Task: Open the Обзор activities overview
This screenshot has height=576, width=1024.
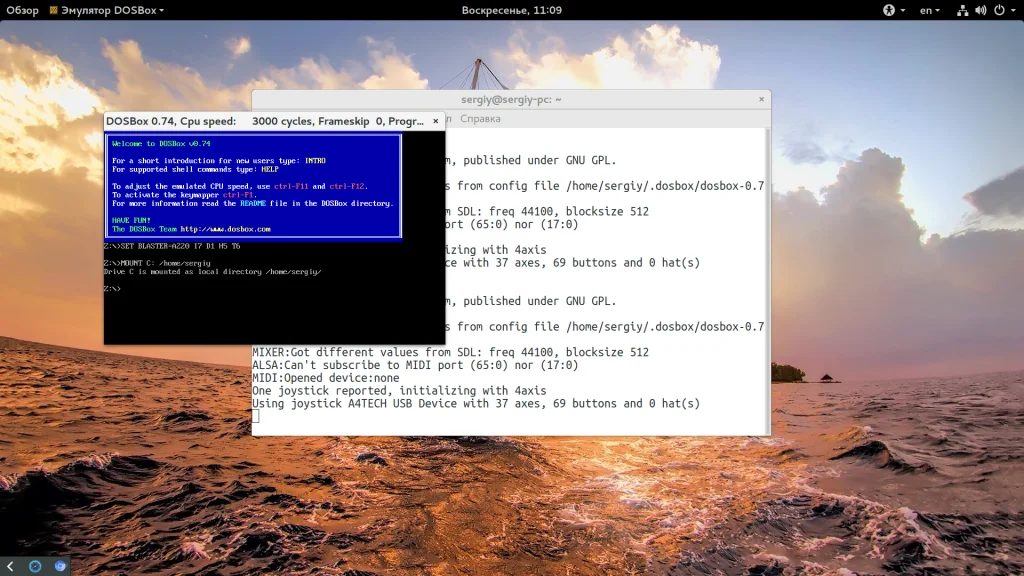Action: (x=22, y=10)
